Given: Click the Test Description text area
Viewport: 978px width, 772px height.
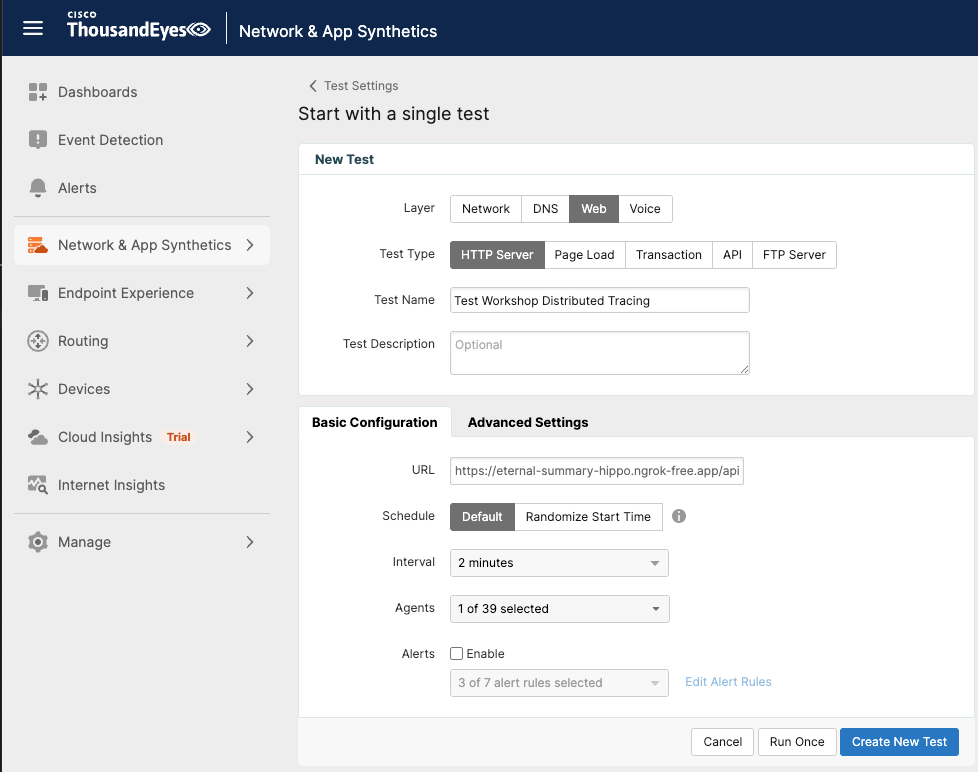Looking at the screenshot, I should (x=599, y=353).
